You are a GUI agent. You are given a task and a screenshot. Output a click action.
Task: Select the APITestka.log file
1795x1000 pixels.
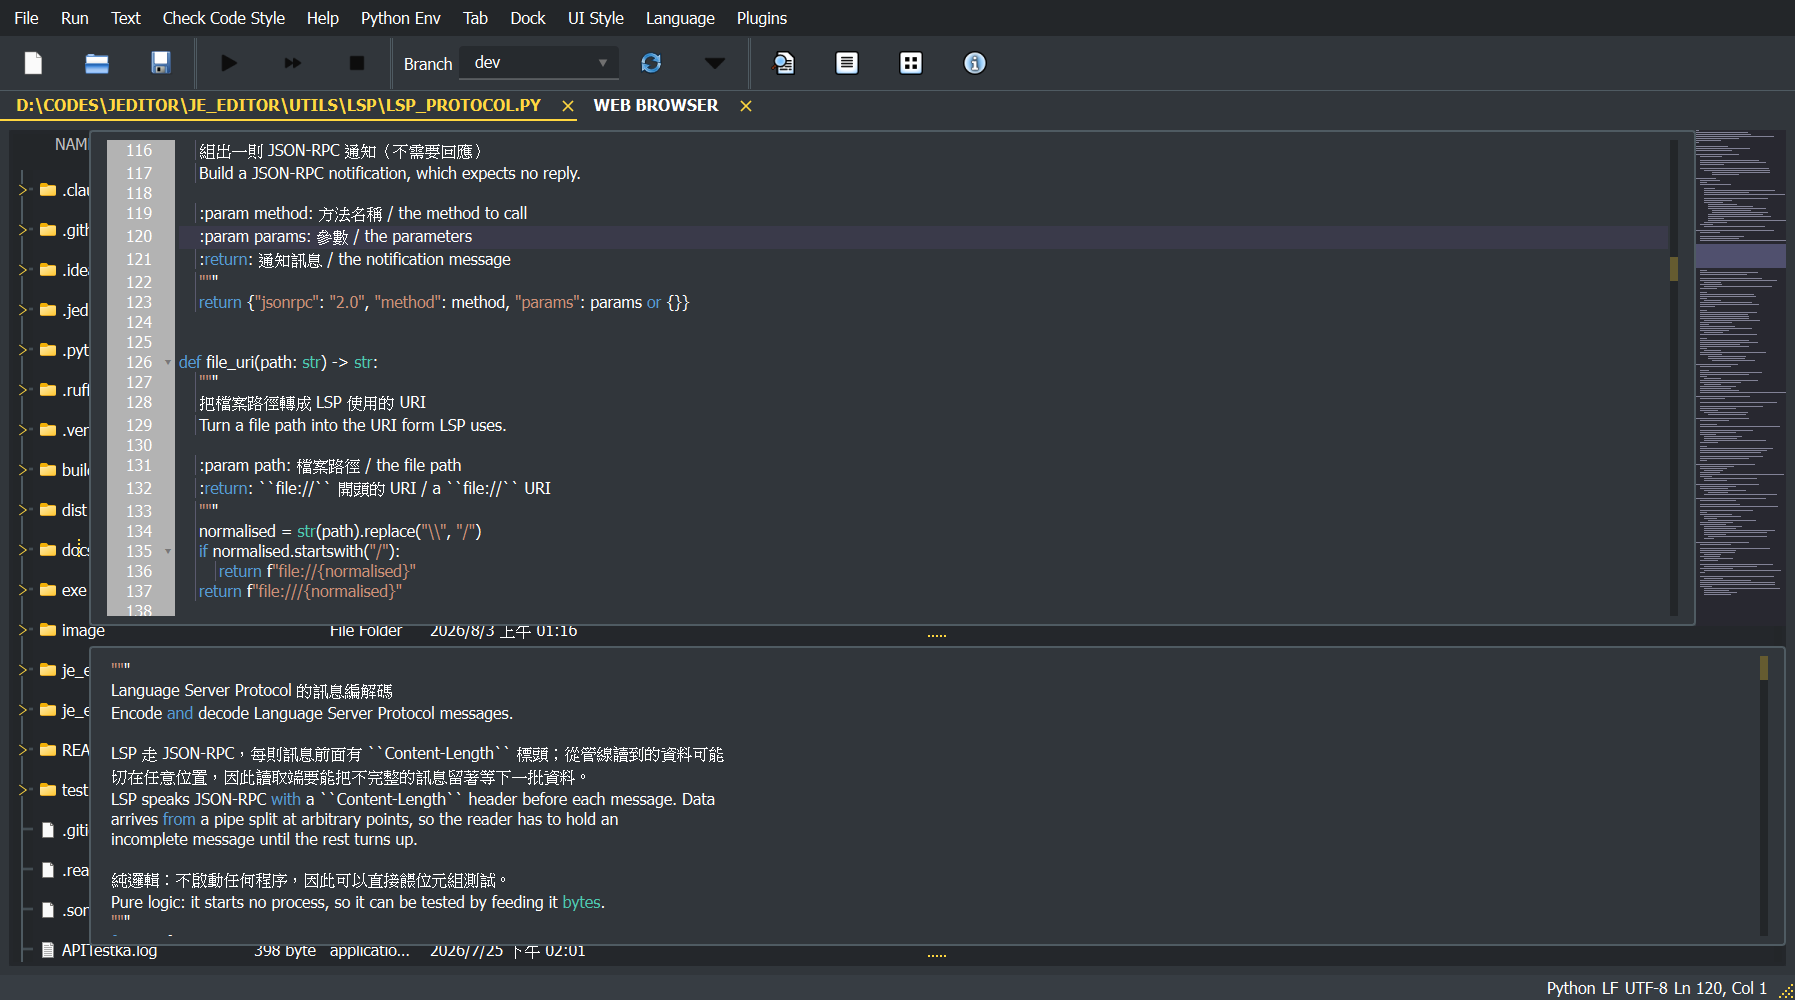[x=109, y=950]
